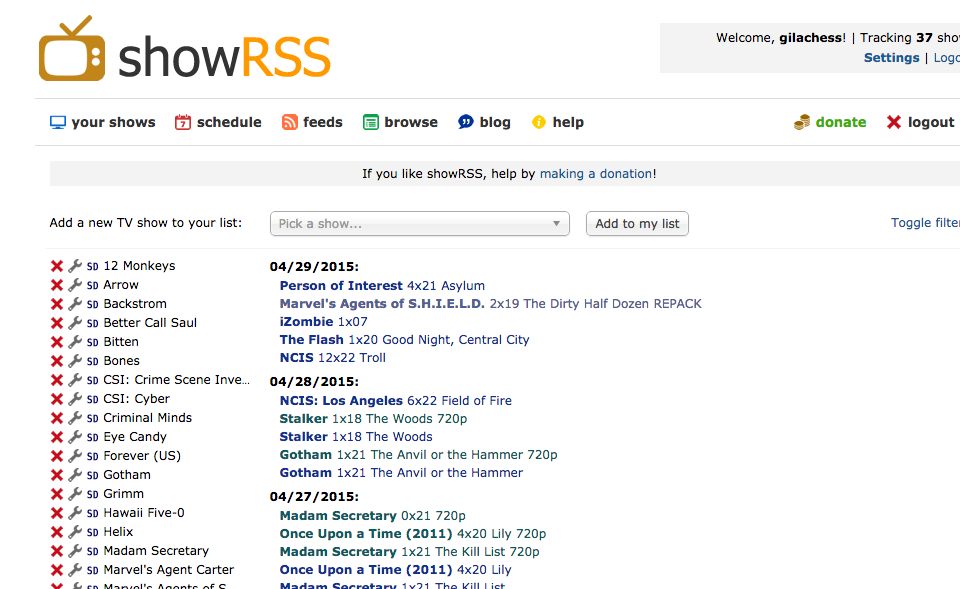Open Agents of S.H.I.E.L.D. 2x19 episode
The width and height of the screenshot is (960, 589).
[x=490, y=304]
